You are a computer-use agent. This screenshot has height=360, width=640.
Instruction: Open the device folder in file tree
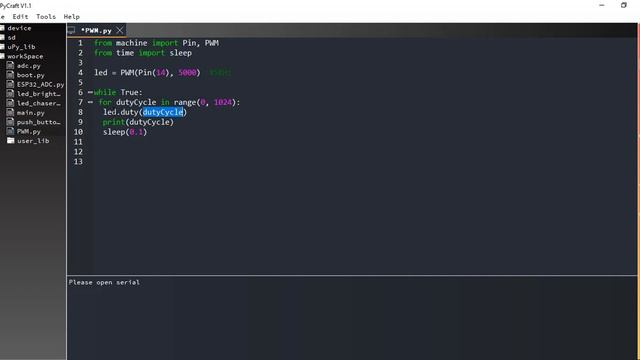pos(19,28)
